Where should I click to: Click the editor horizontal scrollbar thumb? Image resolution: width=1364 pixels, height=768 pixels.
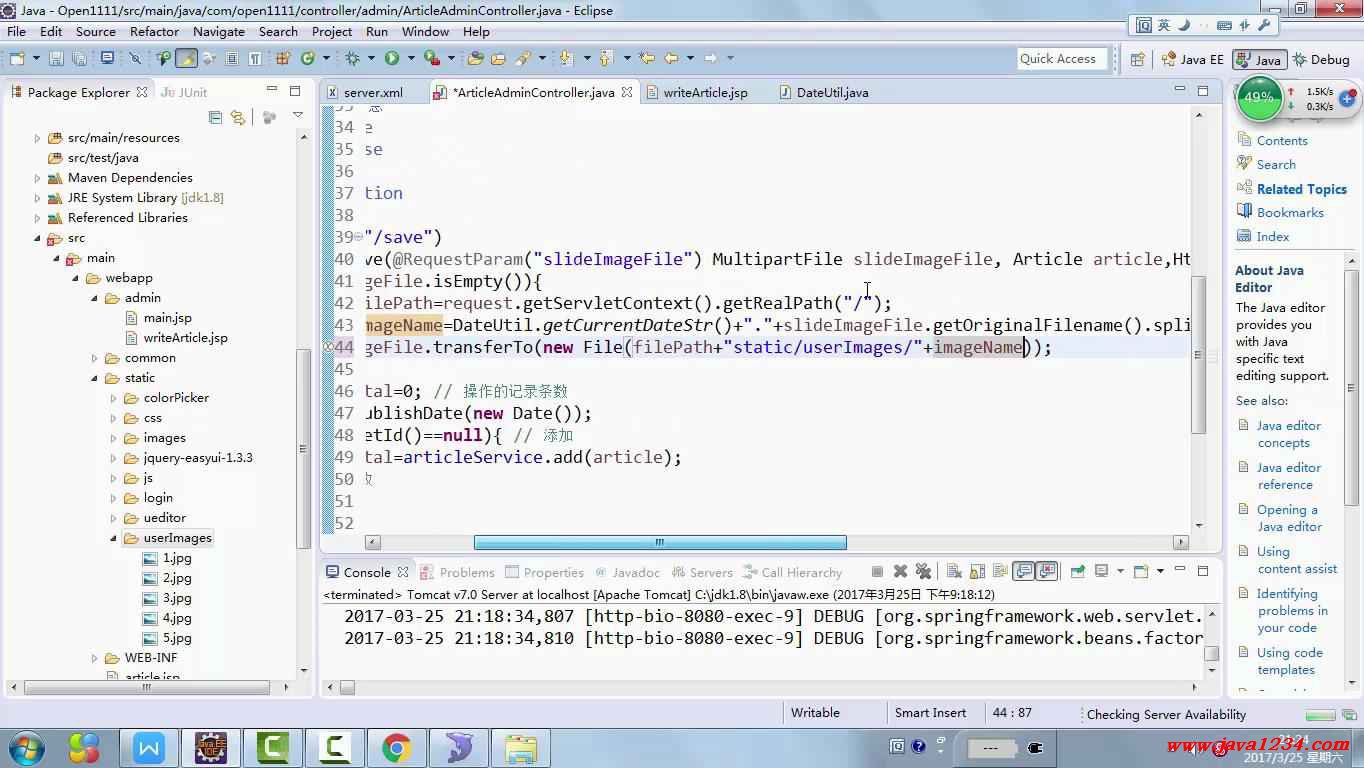pyautogui.click(x=660, y=542)
